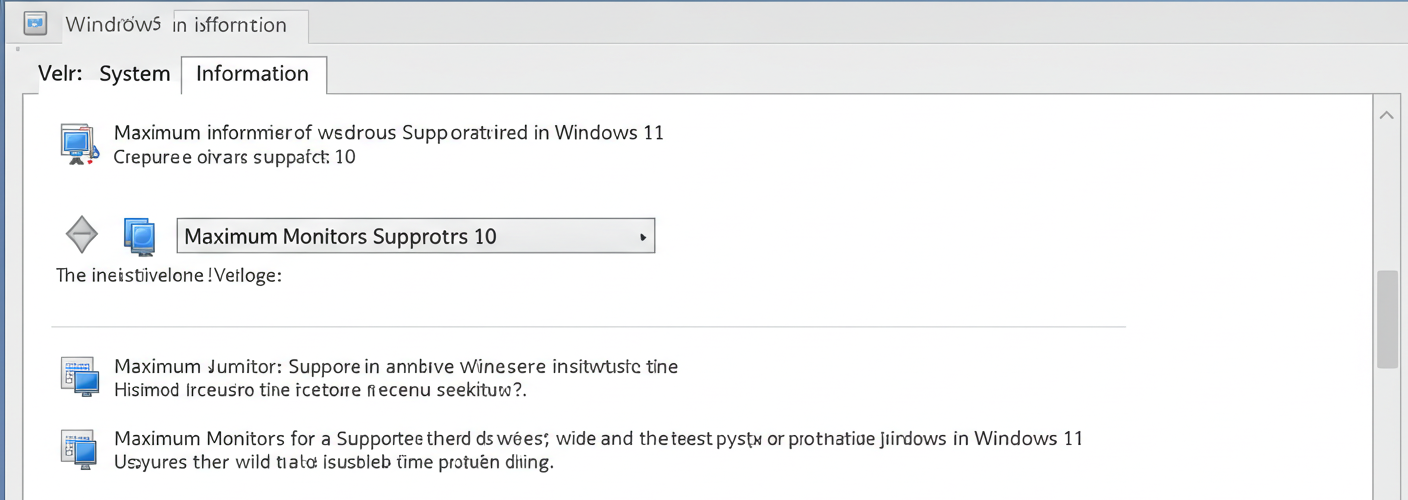The width and height of the screenshot is (1408, 500).
Task: Click the Usyures ther wild description line
Action: (x=334, y=462)
